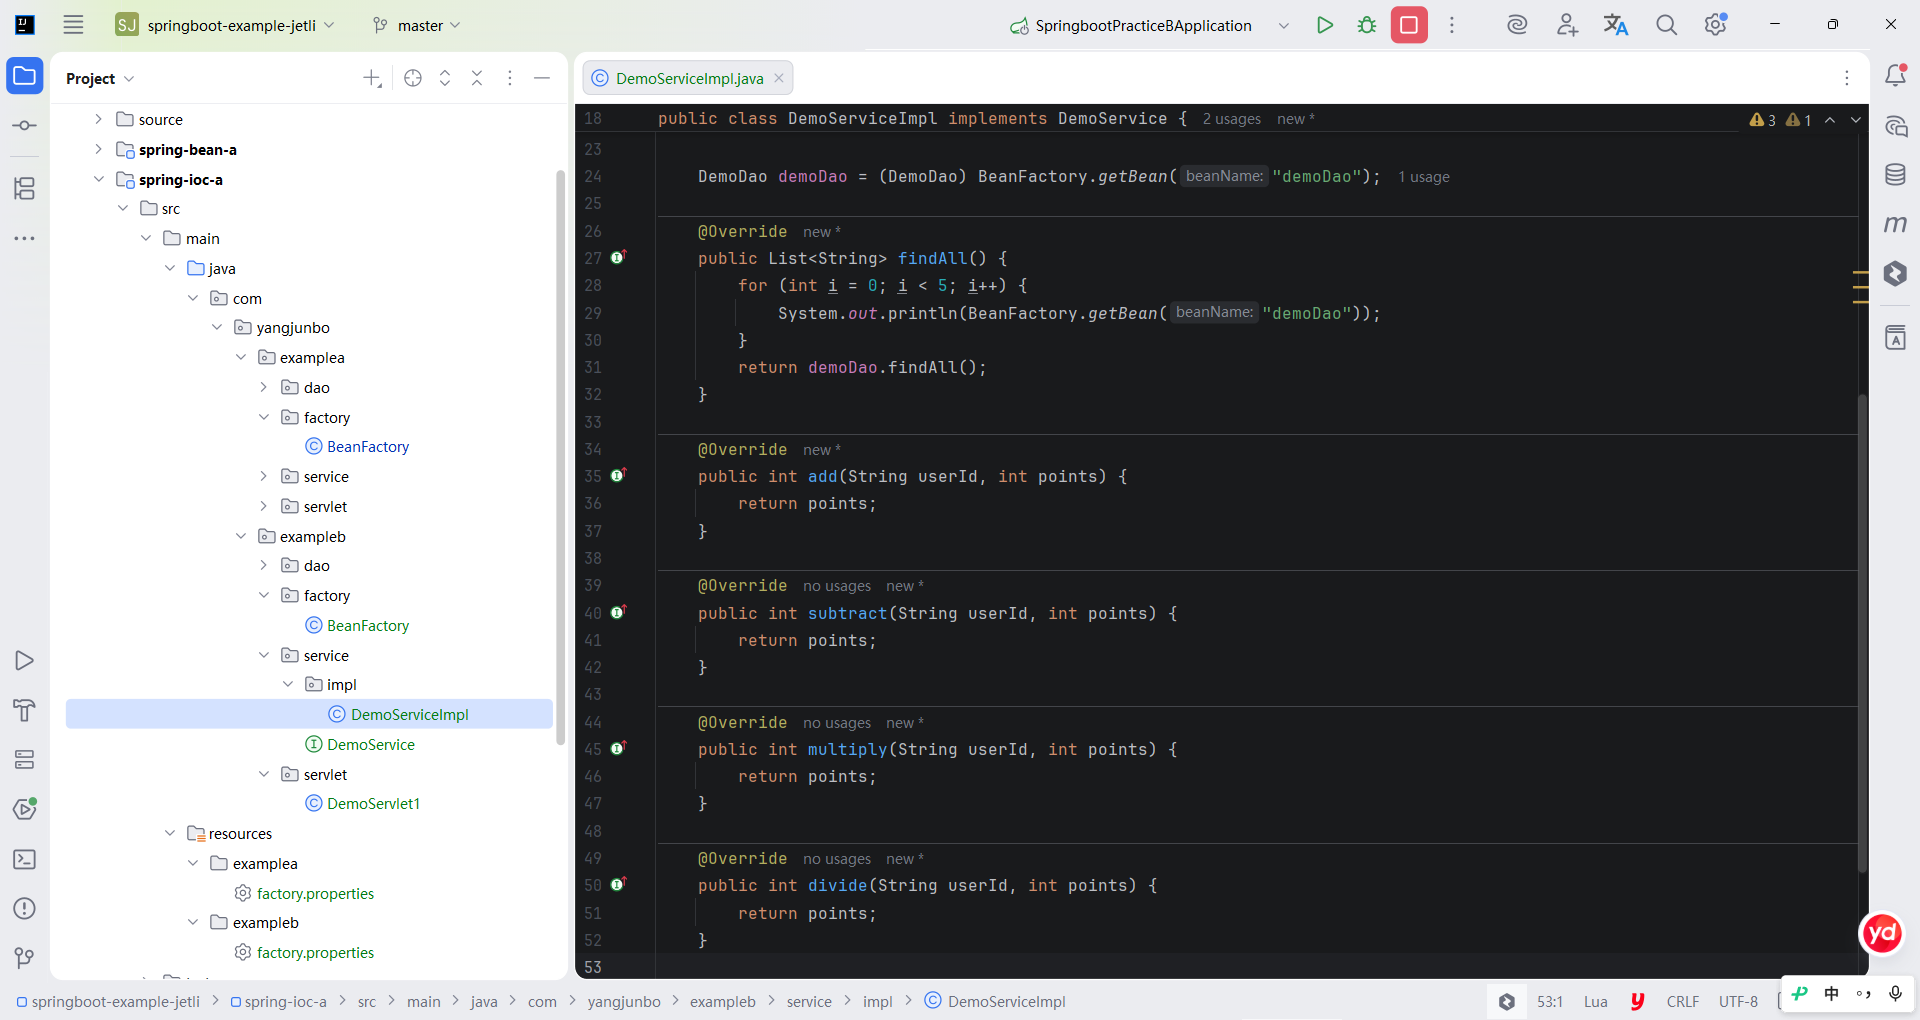Viewport: 1920px width, 1020px height.
Task: Click the add plus icon in Project panel
Action: click(x=372, y=78)
